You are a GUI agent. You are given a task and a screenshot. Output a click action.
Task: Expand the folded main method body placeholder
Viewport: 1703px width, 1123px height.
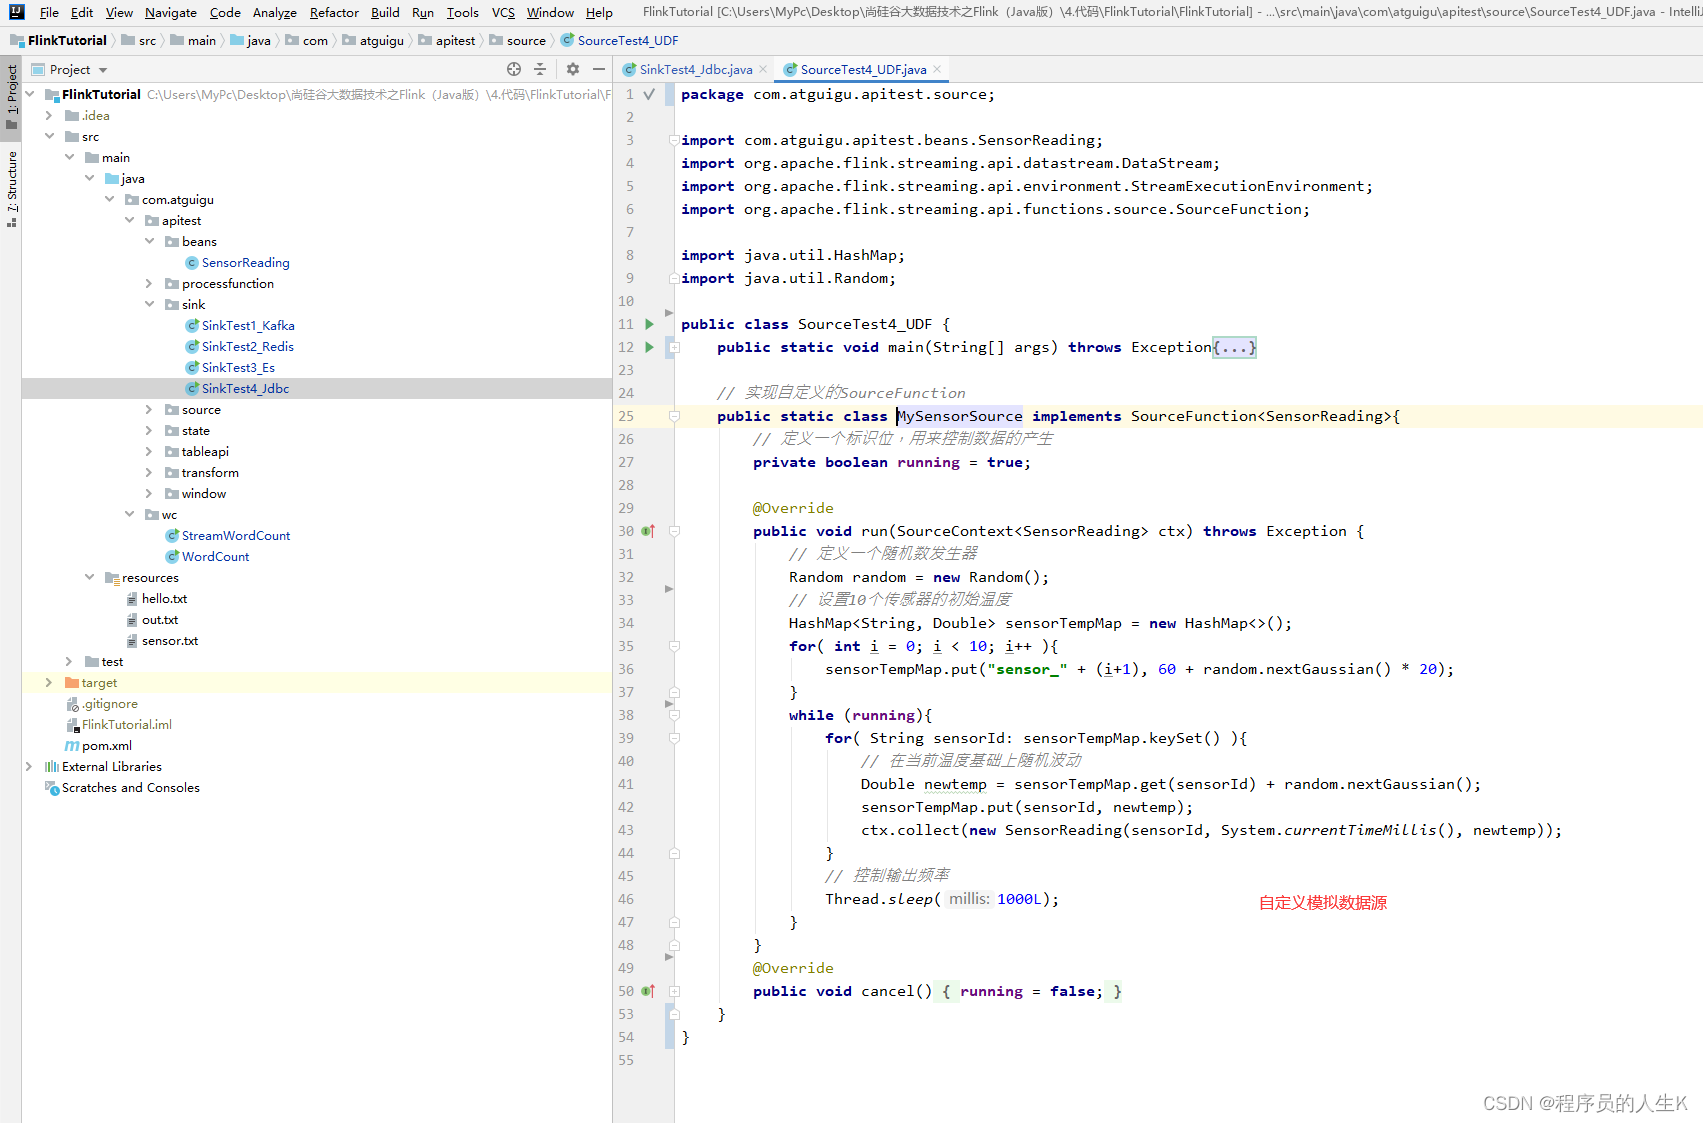(x=1234, y=347)
